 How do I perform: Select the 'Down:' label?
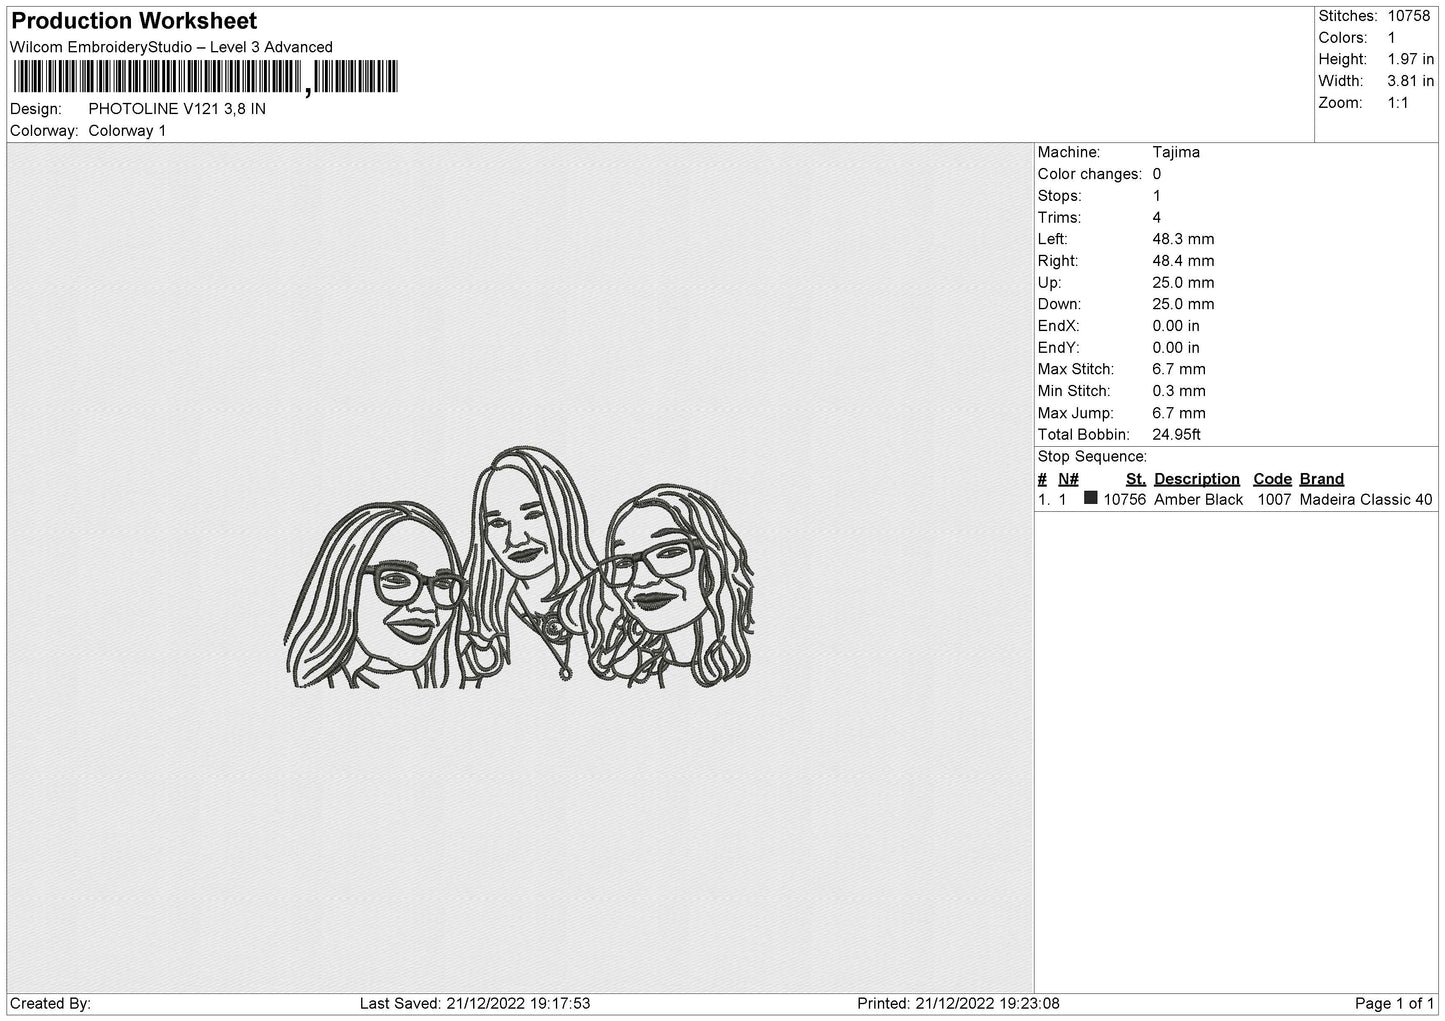tap(1059, 305)
